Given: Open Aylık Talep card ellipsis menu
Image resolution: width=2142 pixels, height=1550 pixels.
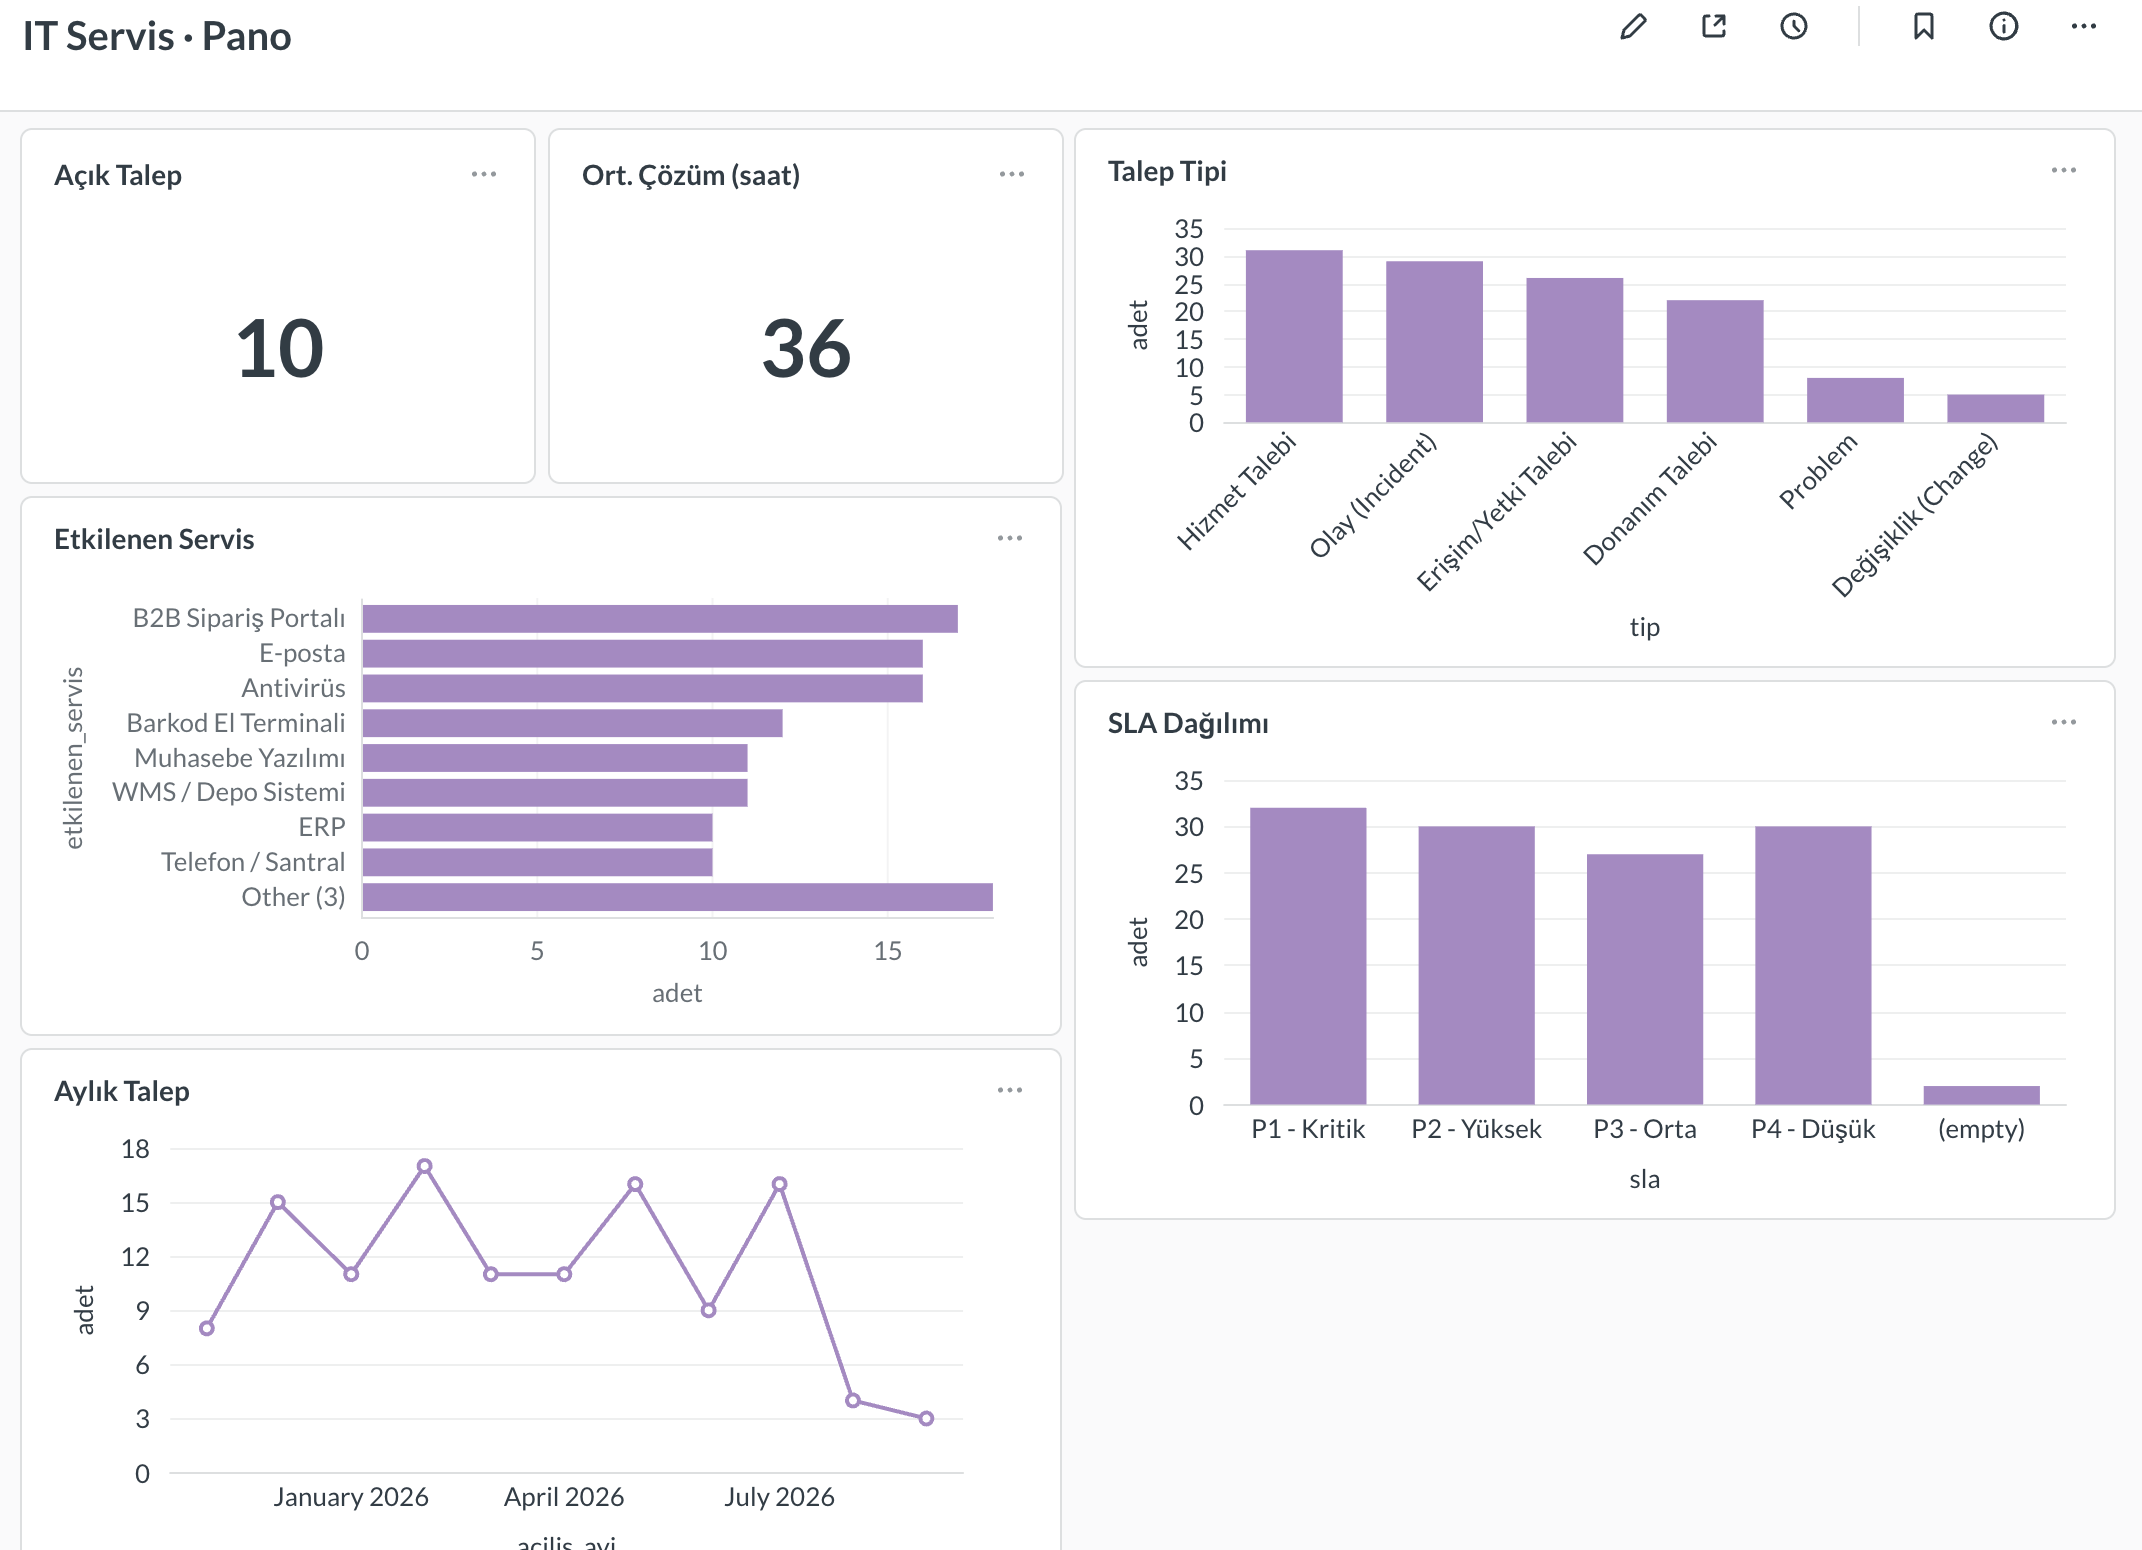Looking at the screenshot, I should point(1010,1090).
